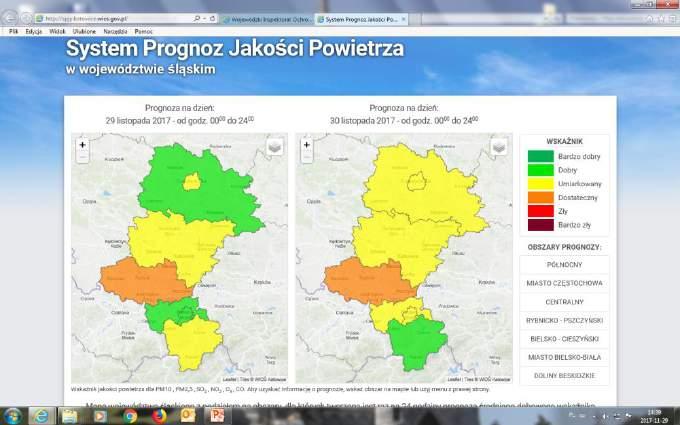Click the Bardzo dobry dark green swatch
The height and width of the screenshot is (425, 680).
540,157
